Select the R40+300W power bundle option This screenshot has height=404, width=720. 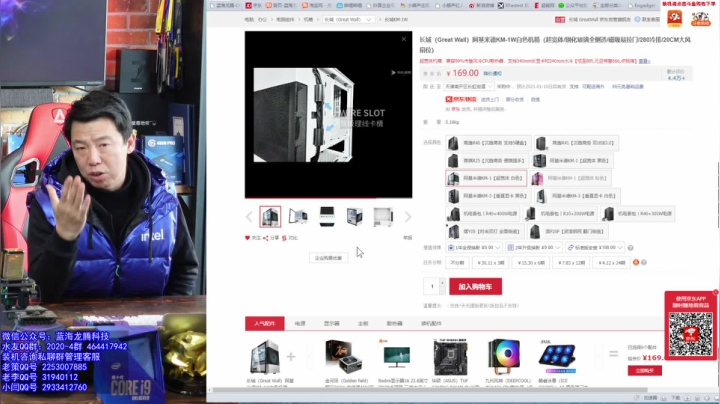click(x=637, y=213)
